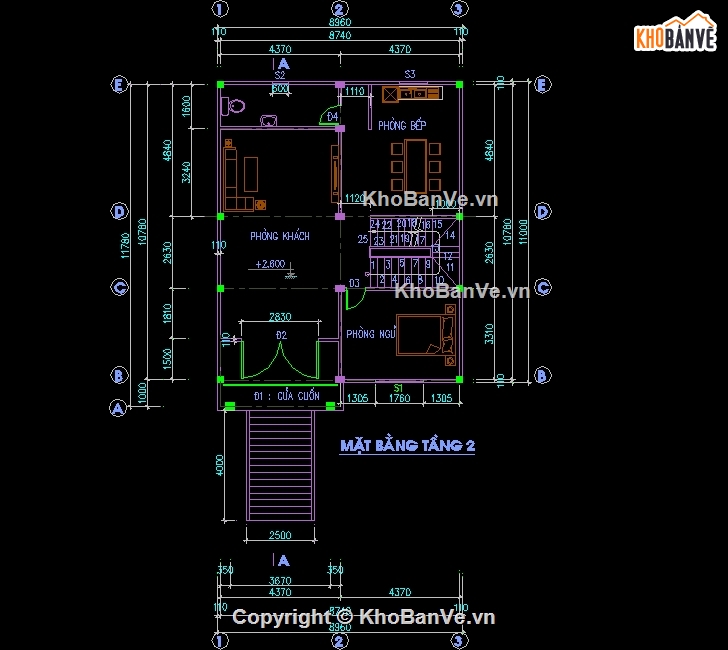Select the Đ1 : CỬA CUỐN label
Image resolution: width=728 pixels, height=650 pixels.
286,396
